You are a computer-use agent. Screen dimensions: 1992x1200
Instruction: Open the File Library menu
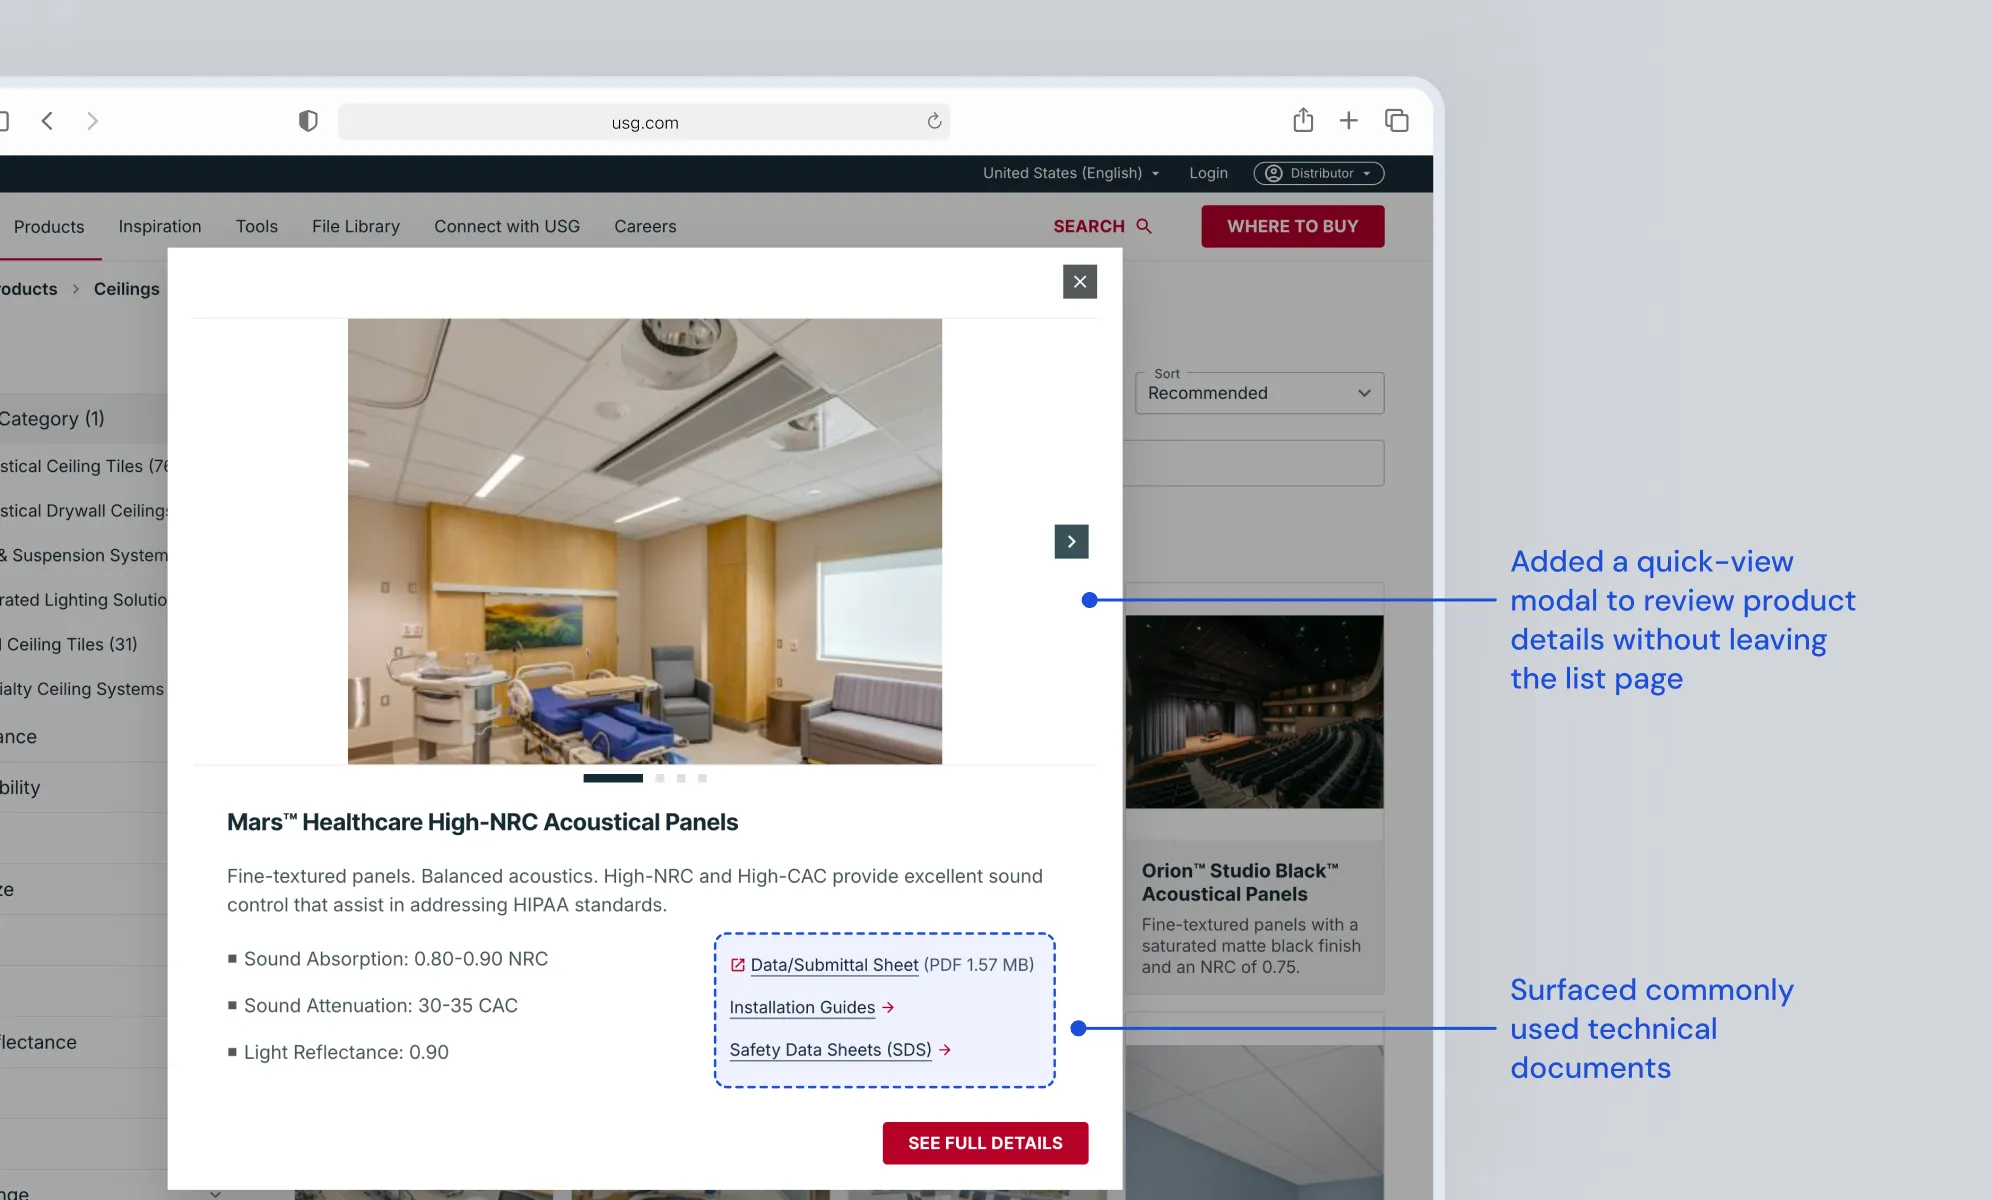click(x=356, y=227)
